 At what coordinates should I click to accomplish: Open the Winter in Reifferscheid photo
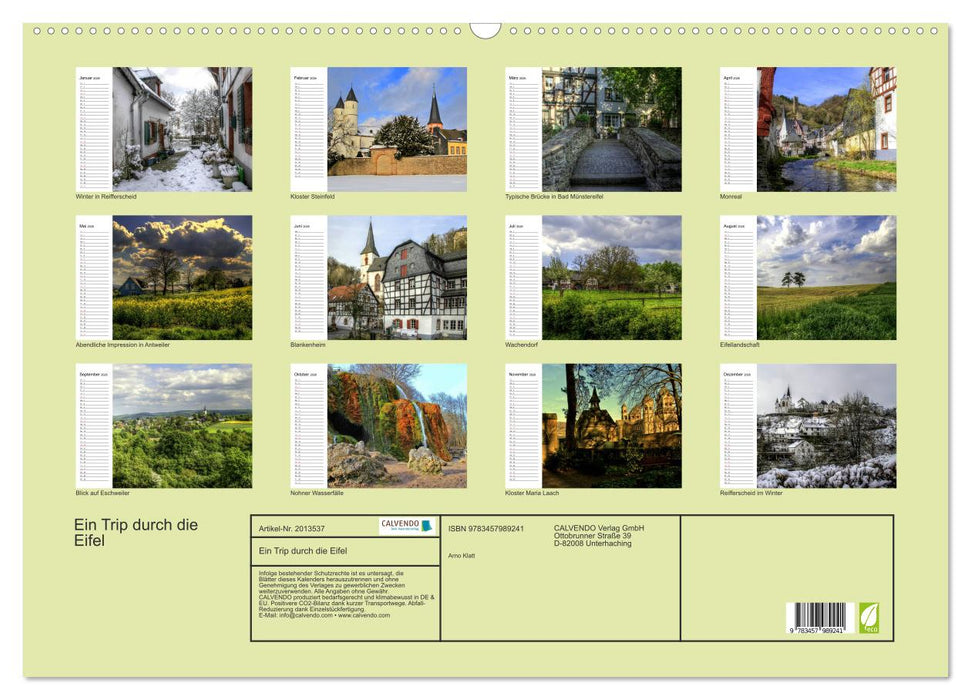tap(181, 129)
